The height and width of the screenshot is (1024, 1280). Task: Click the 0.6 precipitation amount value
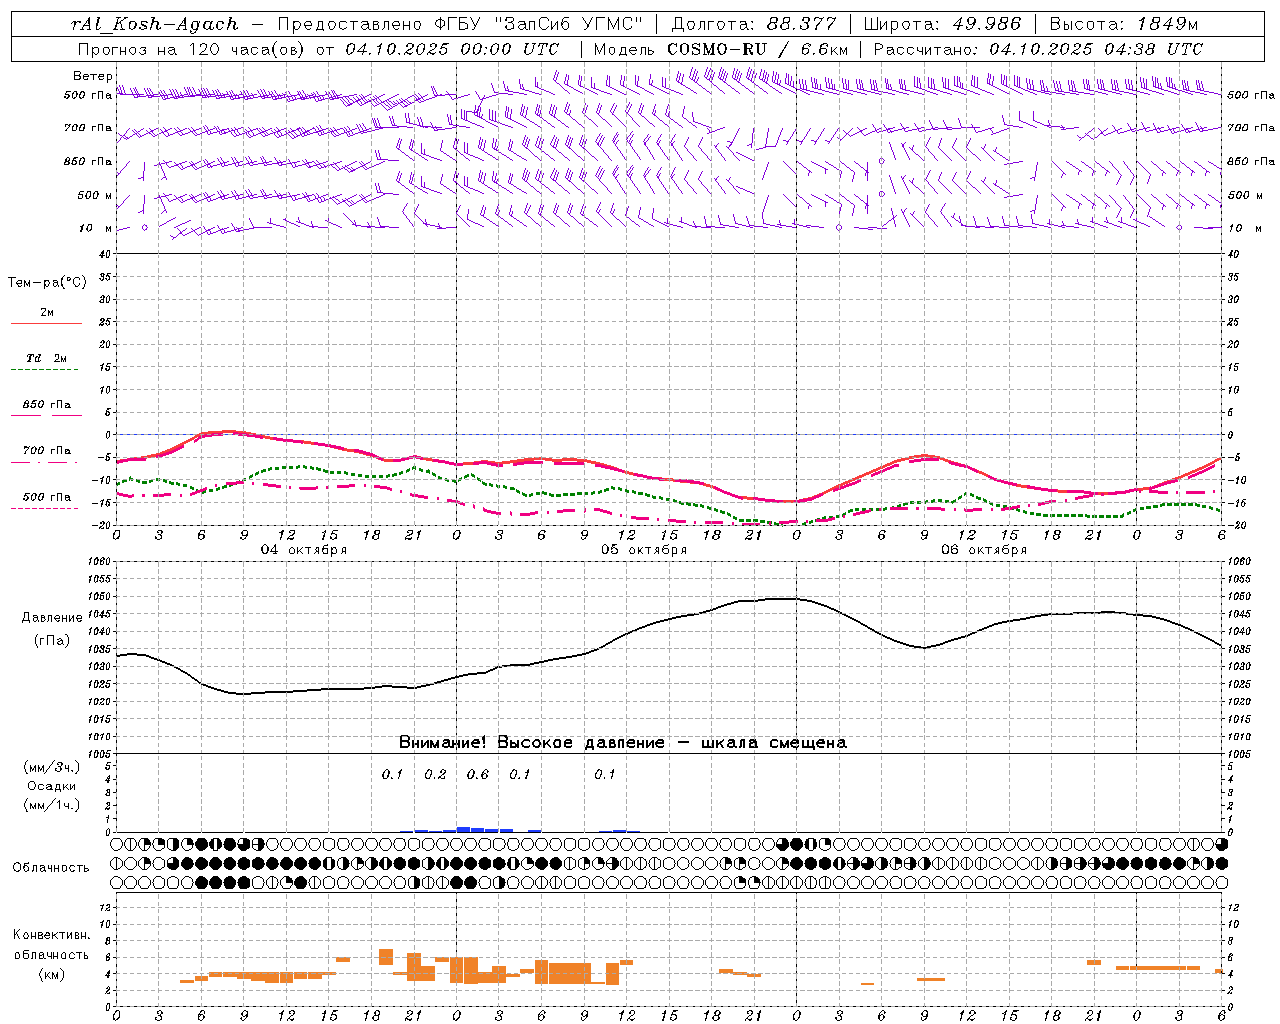click(478, 775)
